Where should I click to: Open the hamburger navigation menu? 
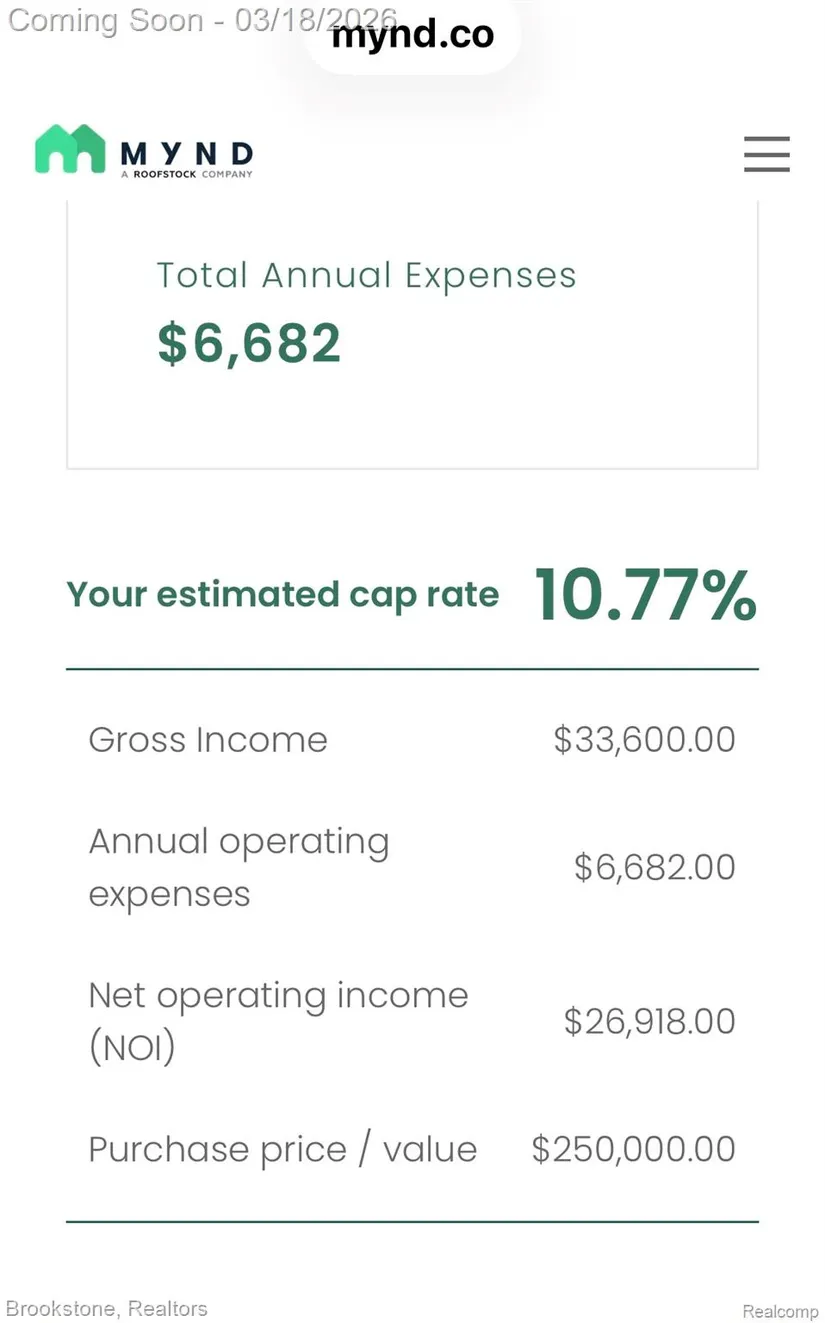coord(766,154)
